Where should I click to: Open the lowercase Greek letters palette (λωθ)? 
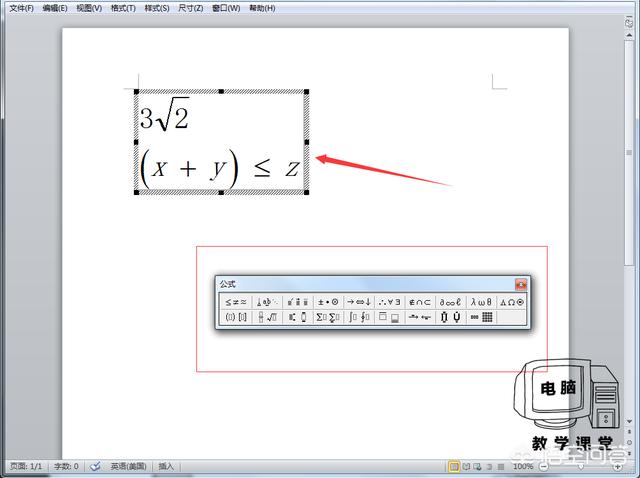point(481,301)
